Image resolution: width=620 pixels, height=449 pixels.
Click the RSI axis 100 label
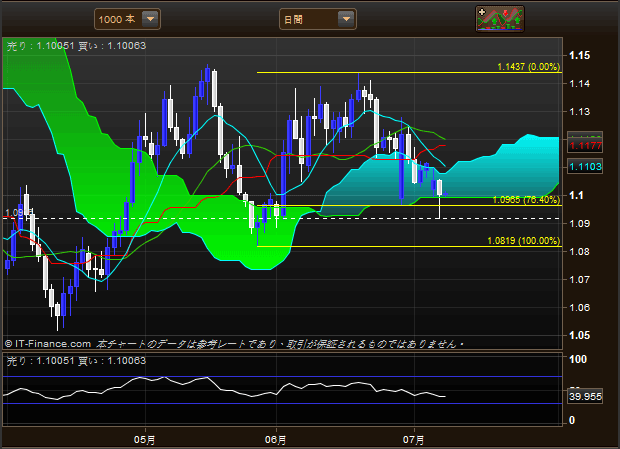point(578,359)
